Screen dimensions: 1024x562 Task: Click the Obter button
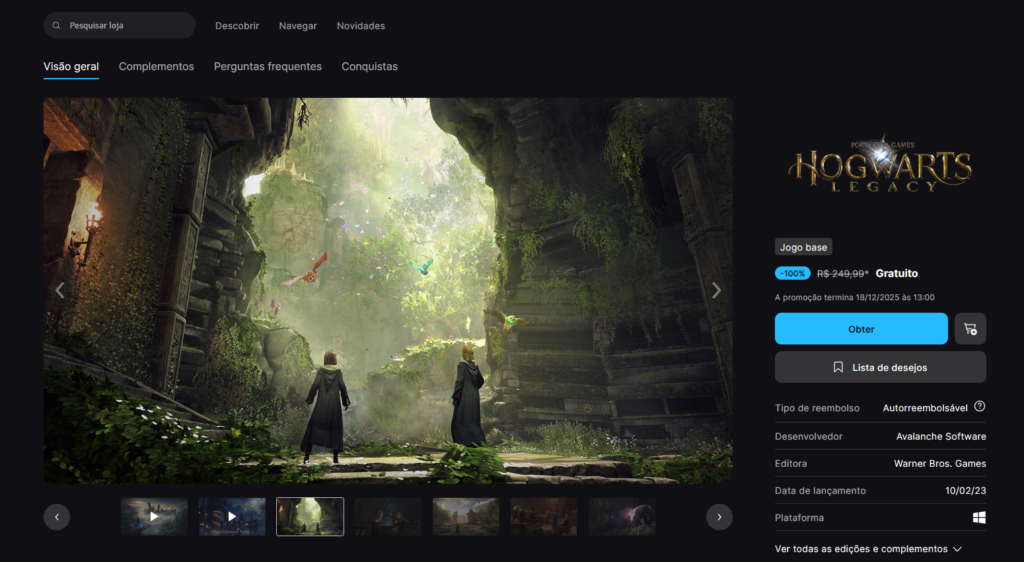point(861,329)
